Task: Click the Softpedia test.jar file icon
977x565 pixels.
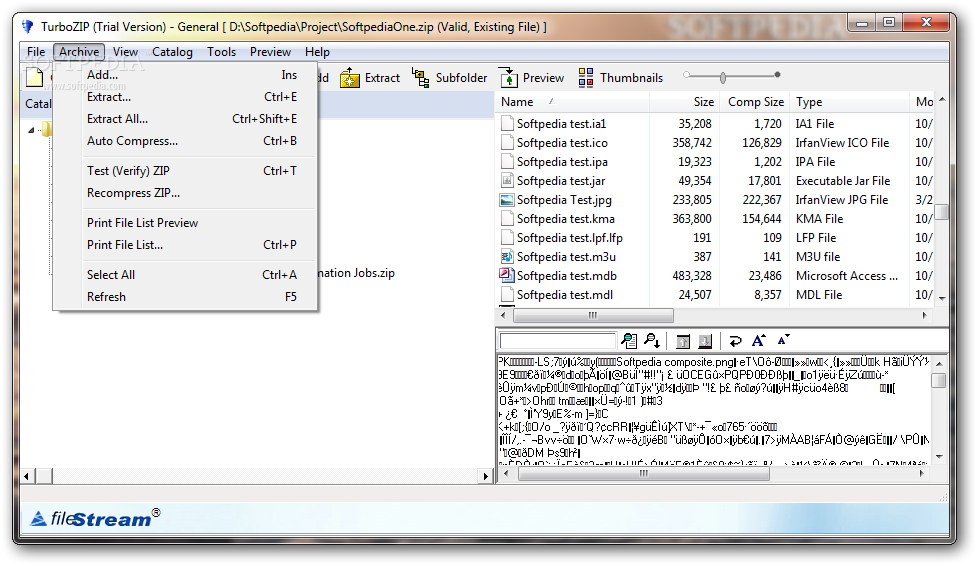Action: [x=507, y=181]
